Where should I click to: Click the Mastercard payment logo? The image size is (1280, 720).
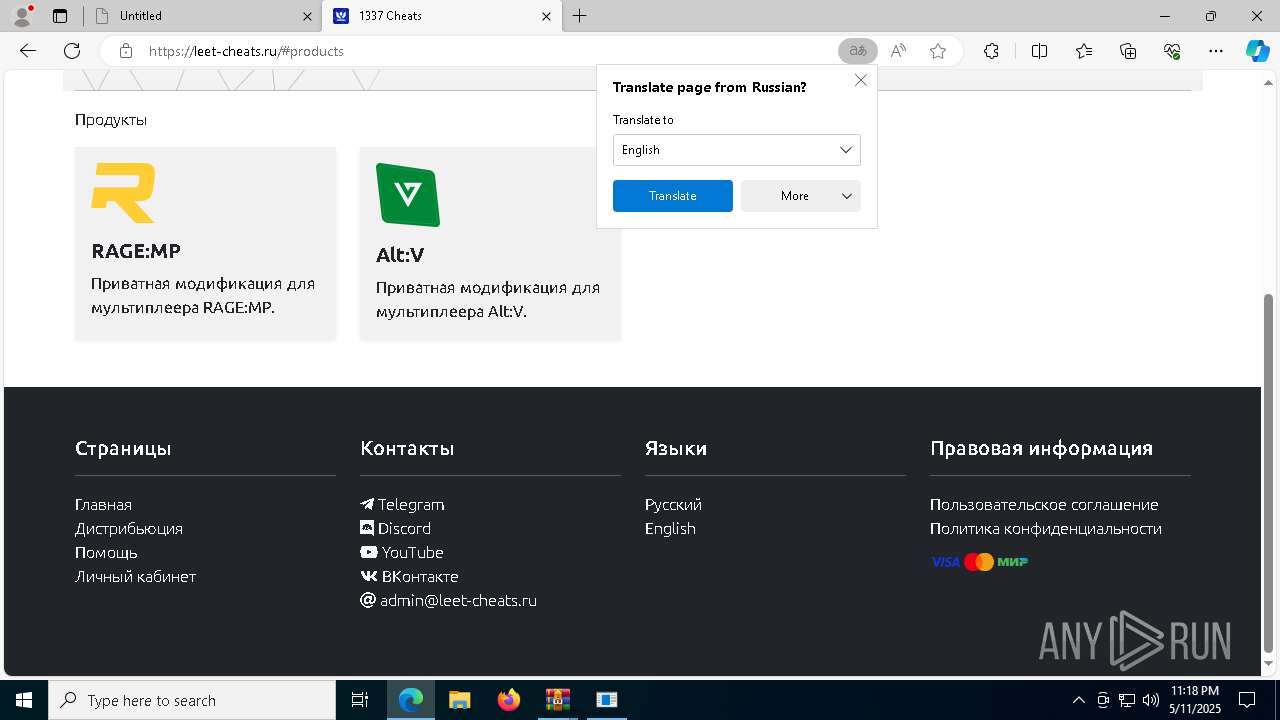979,562
